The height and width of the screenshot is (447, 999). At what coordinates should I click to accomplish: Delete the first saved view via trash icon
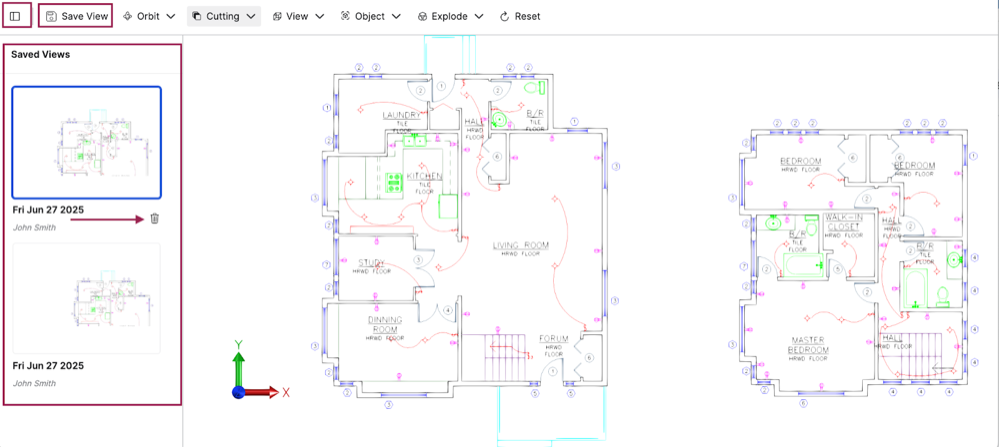coord(154,218)
